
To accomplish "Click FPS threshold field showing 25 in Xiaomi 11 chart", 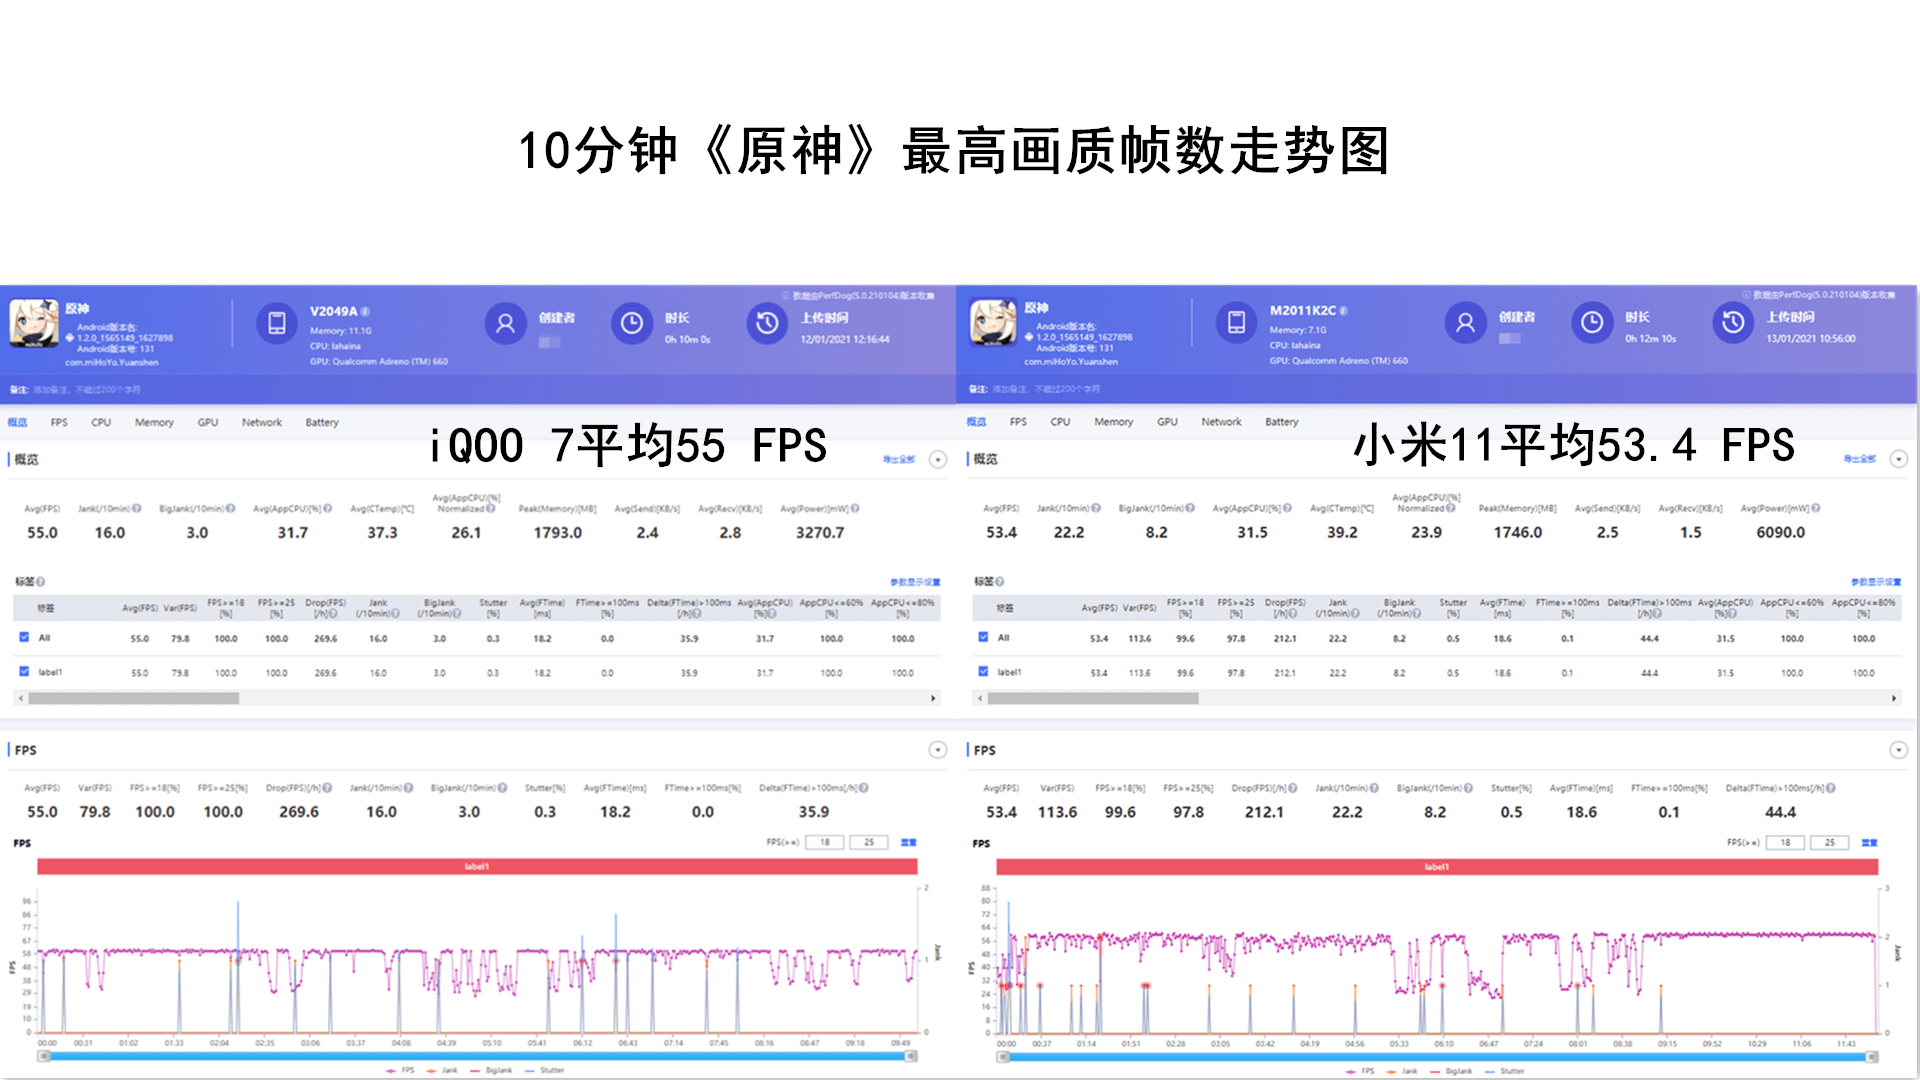I will pyautogui.click(x=1829, y=843).
